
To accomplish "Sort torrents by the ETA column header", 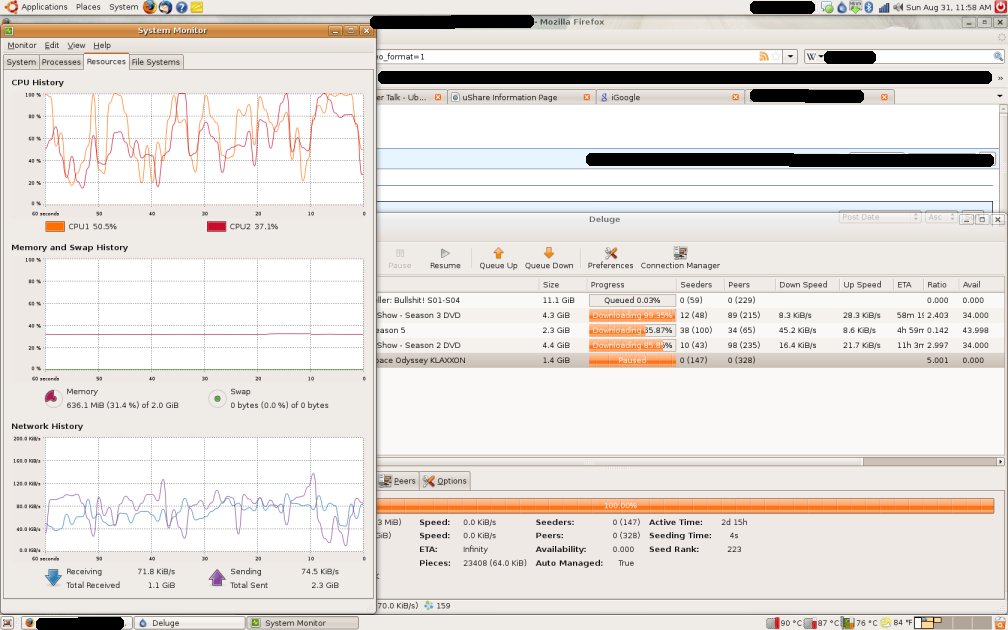I will click(x=907, y=285).
